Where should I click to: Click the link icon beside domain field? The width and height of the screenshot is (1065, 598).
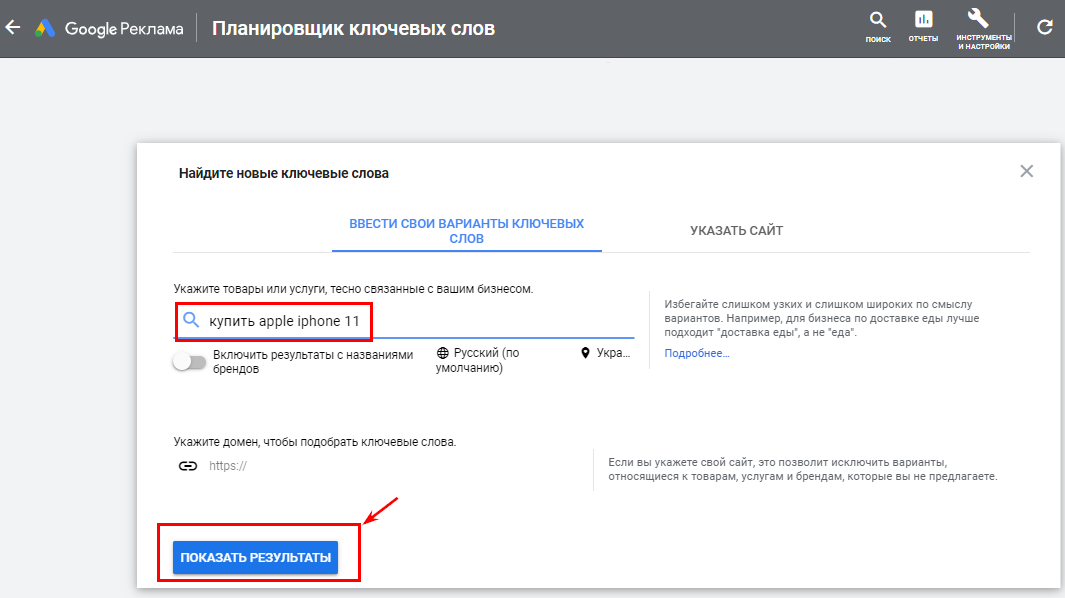tap(187, 466)
